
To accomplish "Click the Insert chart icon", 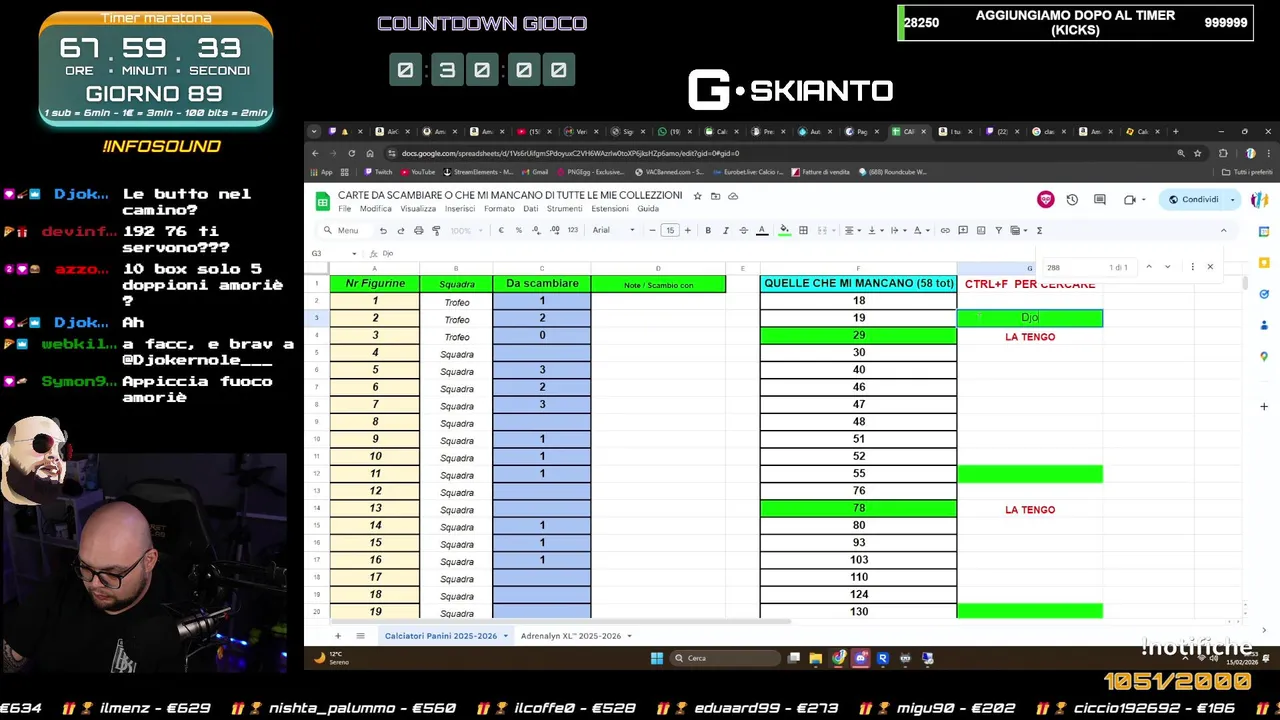I will [980, 230].
